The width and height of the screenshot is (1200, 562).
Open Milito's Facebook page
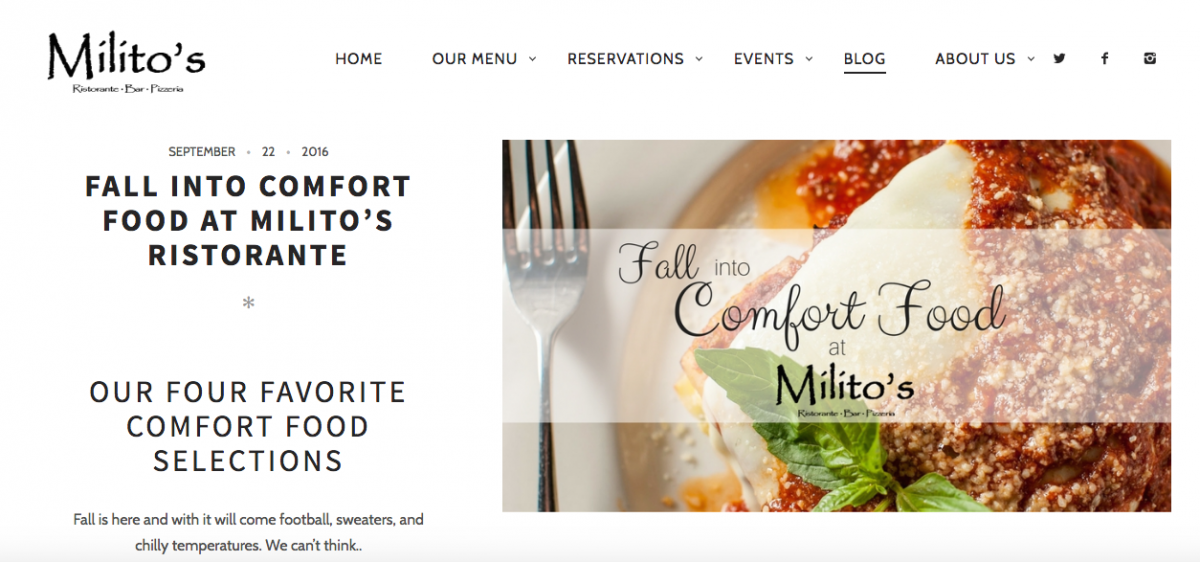tap(1105, 58)
